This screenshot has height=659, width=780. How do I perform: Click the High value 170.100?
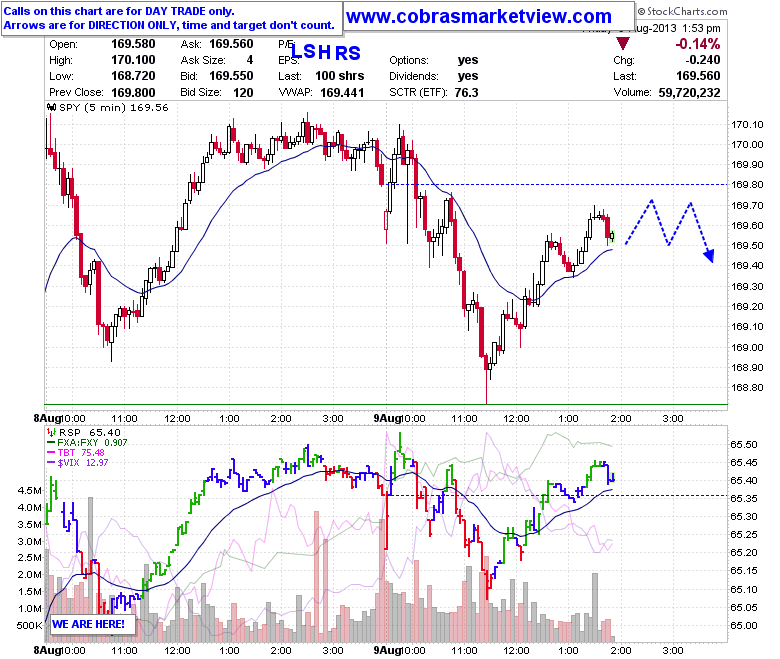coord(133,60)
